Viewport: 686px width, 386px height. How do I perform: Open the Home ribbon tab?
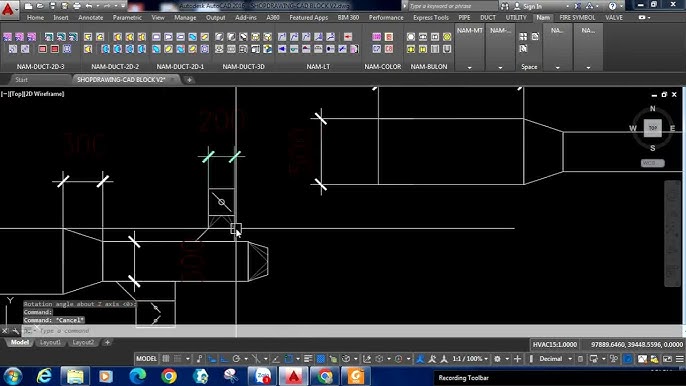[x=35, y=18]
